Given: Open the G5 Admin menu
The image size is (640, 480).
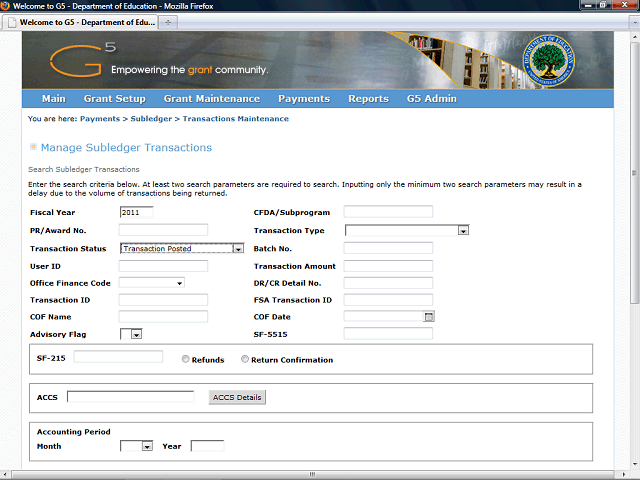Looking at the screenshot, I should coord(431,99).
